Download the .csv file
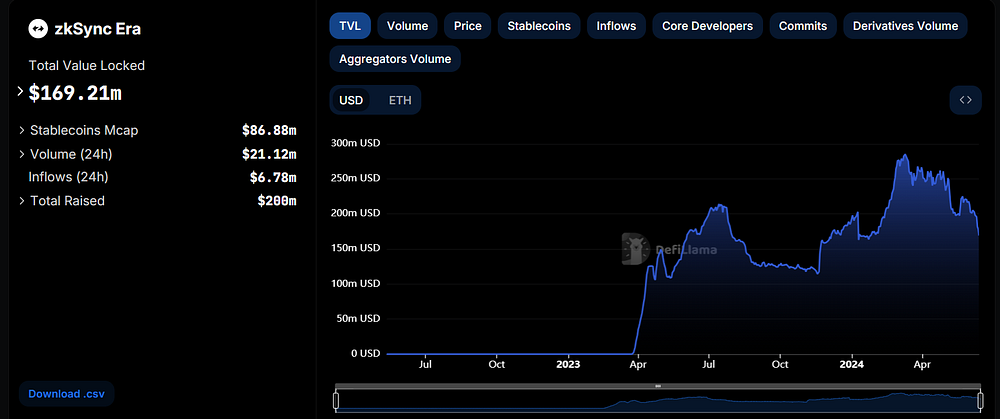Image resolution: width=1000 pixels, height=419 pixels. pos(66,393)
